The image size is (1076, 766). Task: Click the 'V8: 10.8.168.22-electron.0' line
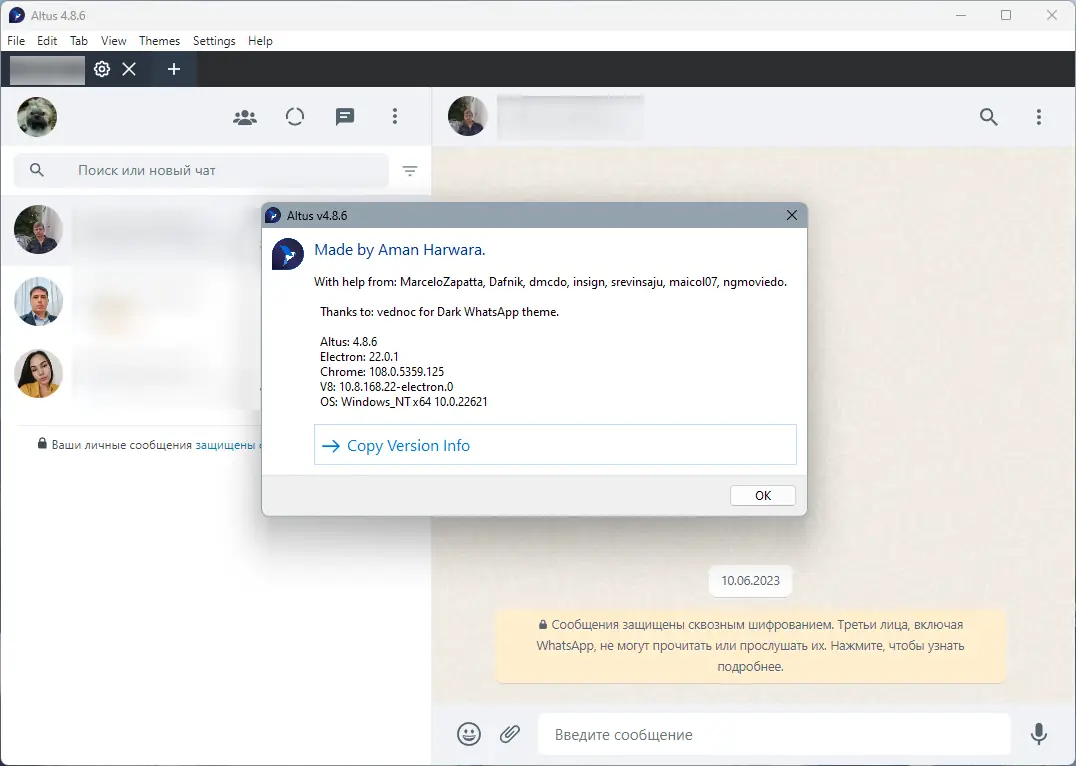click(386, 387)
